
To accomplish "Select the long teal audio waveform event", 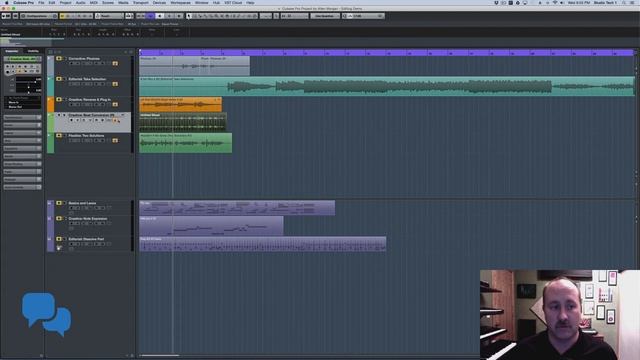I will point(387,86).
